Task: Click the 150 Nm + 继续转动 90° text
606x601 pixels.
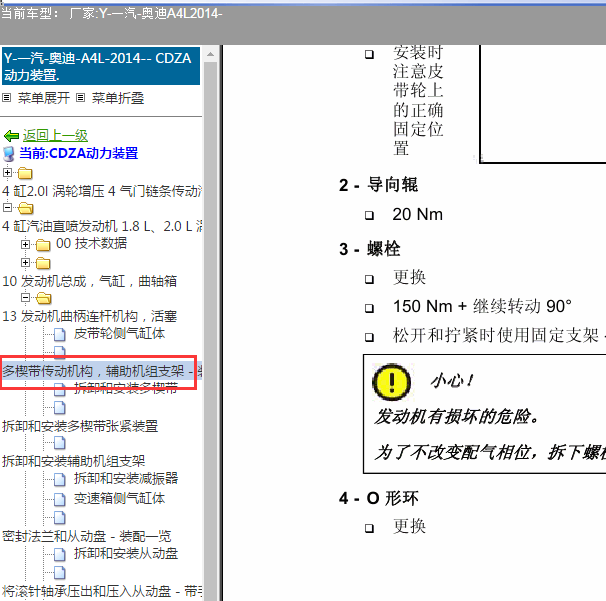Action: 482,306
